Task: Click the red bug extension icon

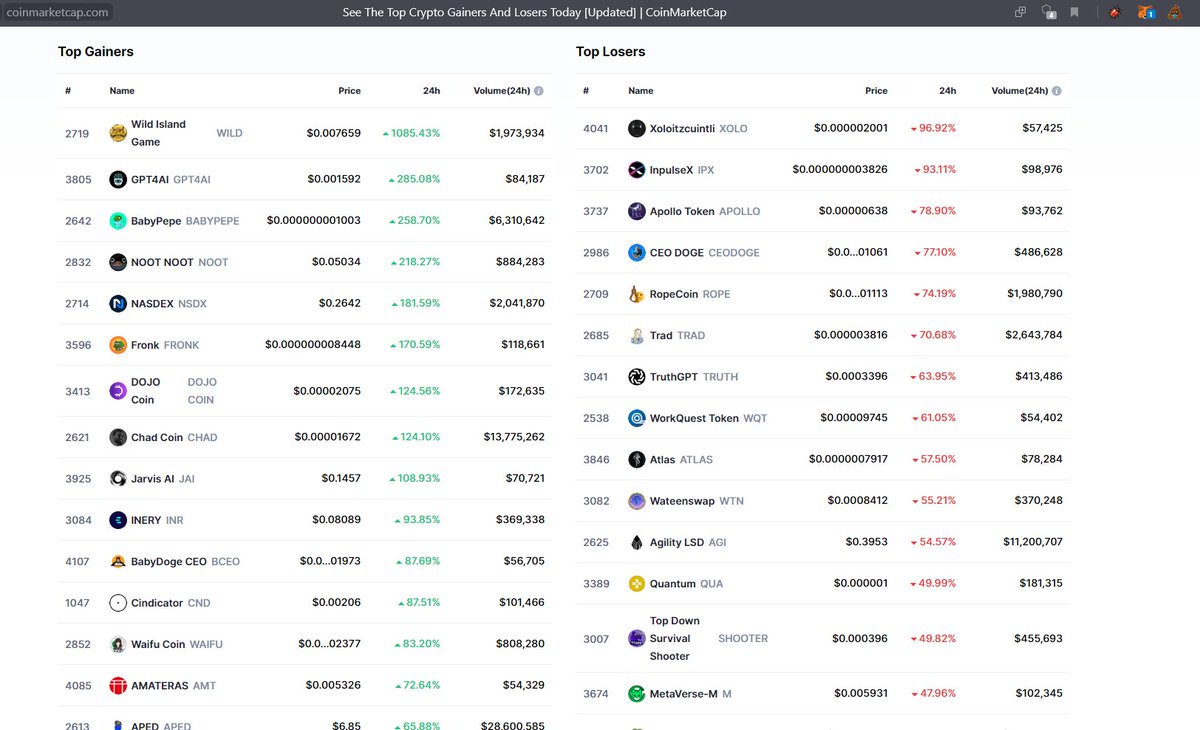Action: tap(1114, 13)
